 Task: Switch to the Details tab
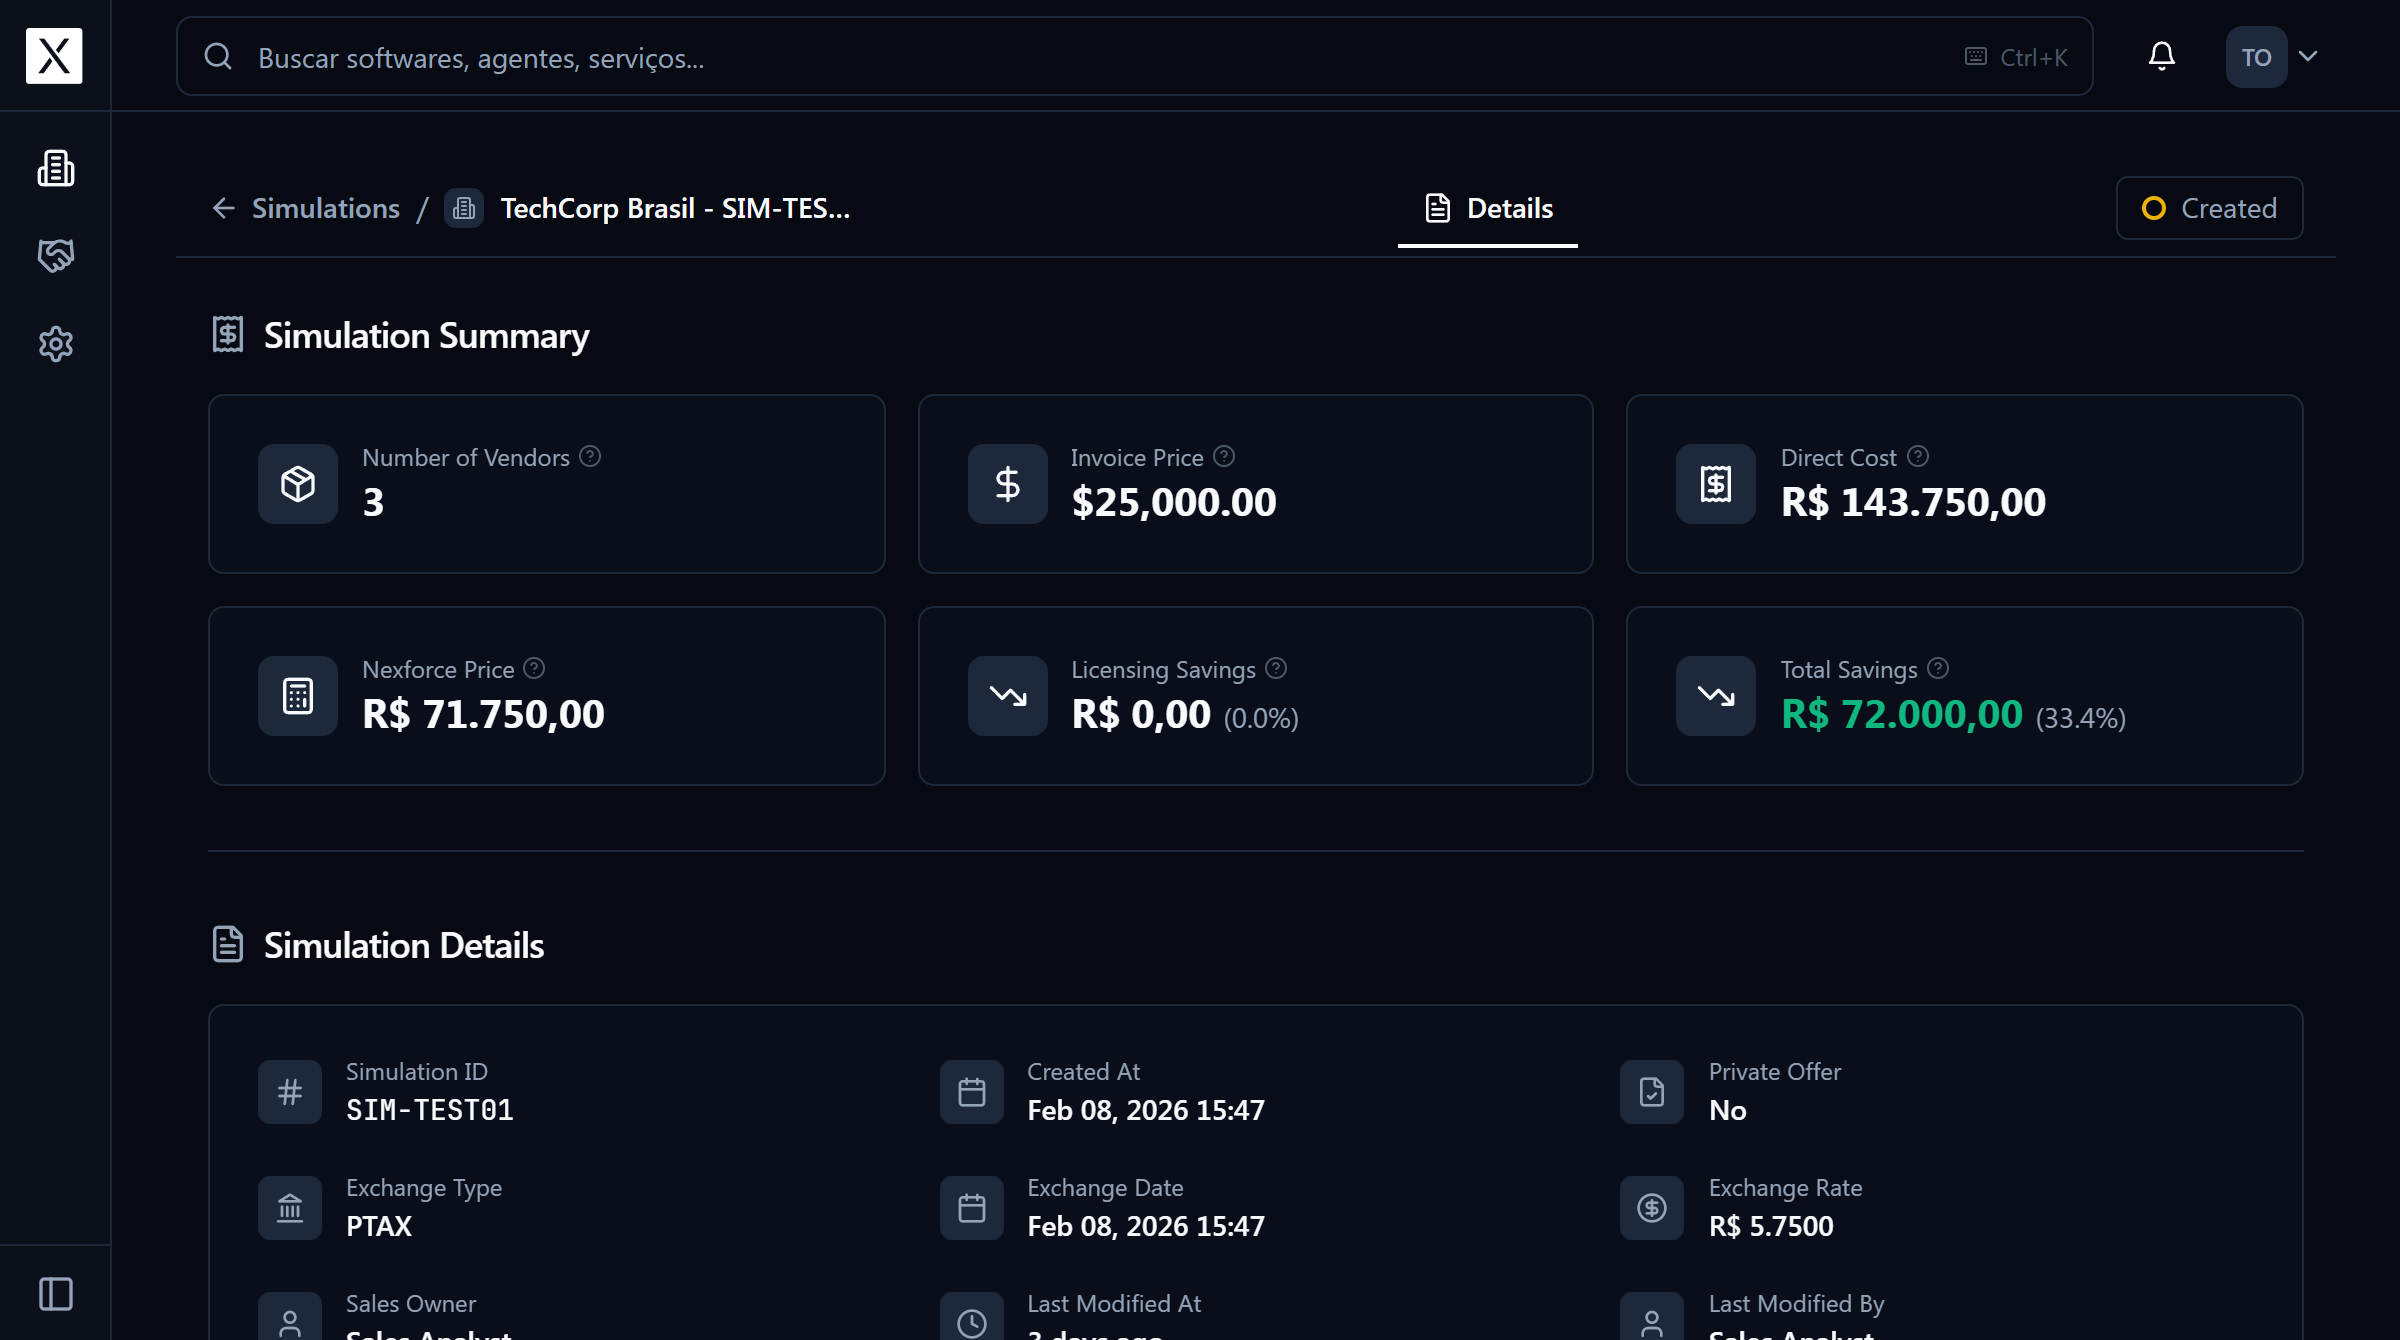coord(1488,208)
